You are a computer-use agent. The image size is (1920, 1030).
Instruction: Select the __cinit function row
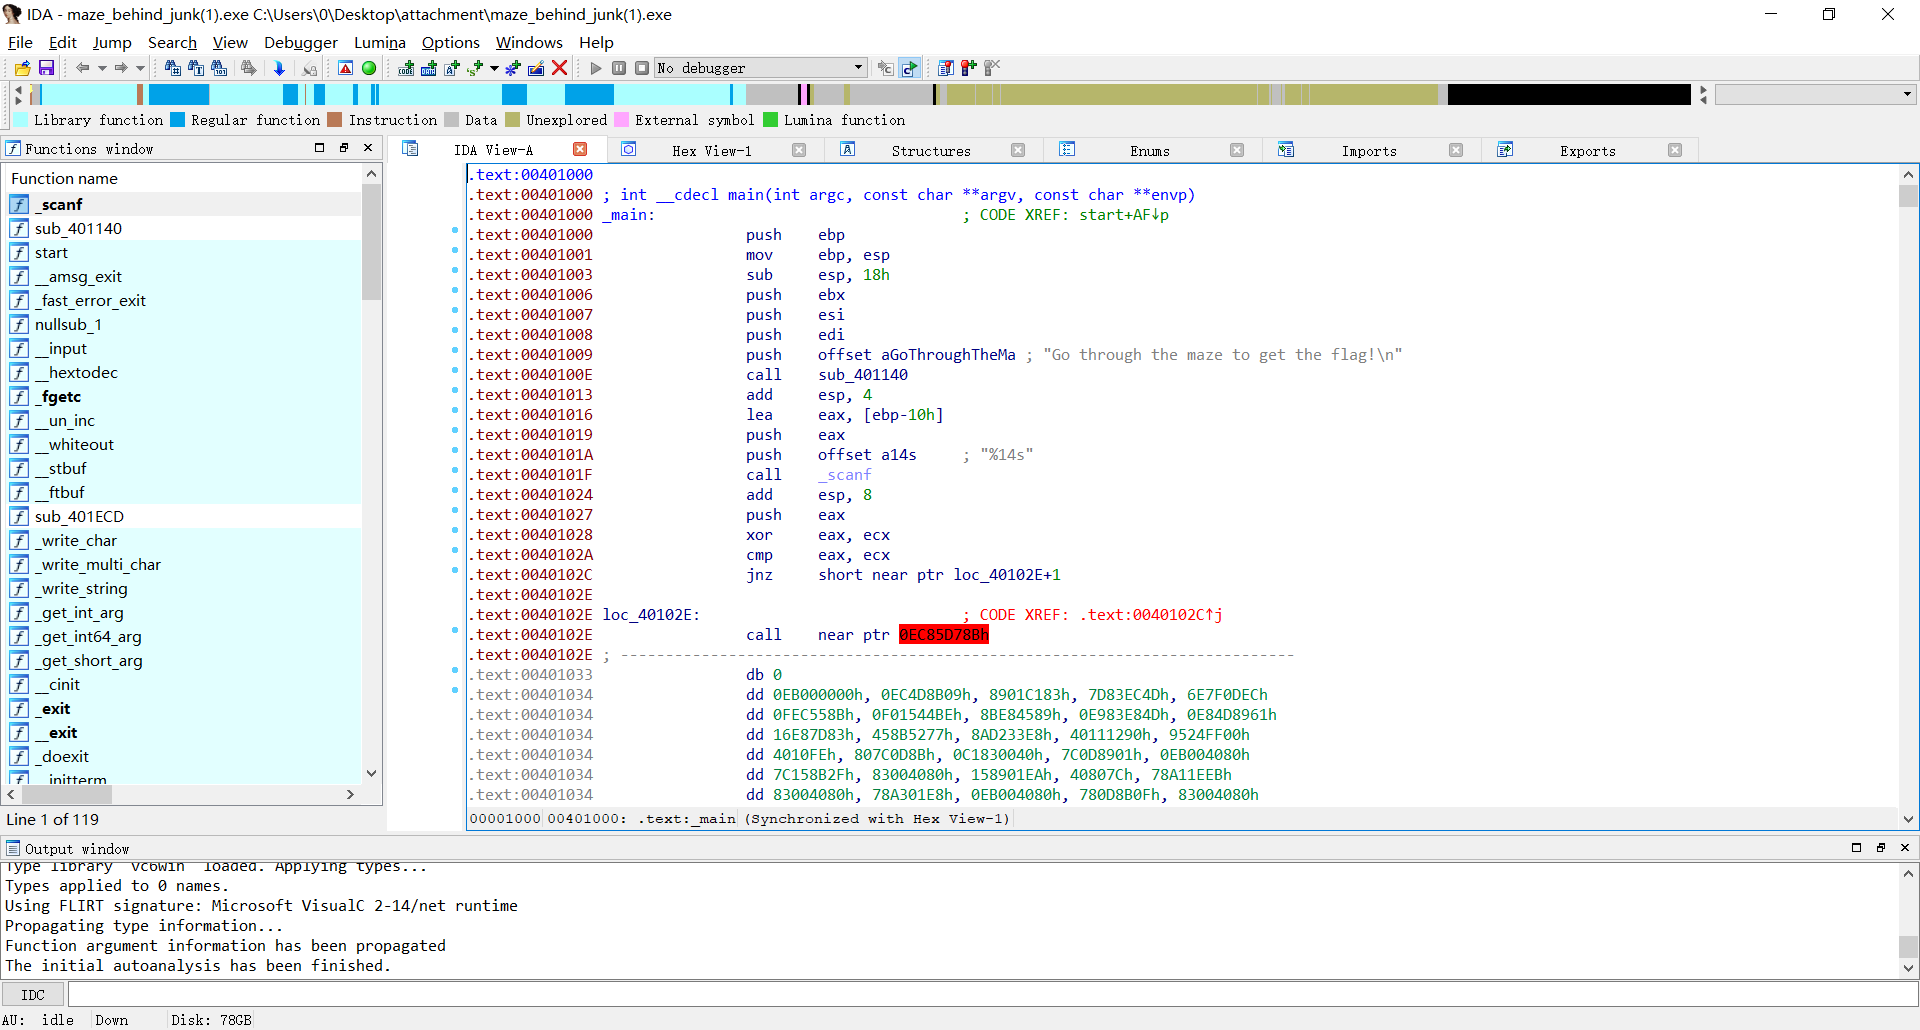(x=184, y=684)
